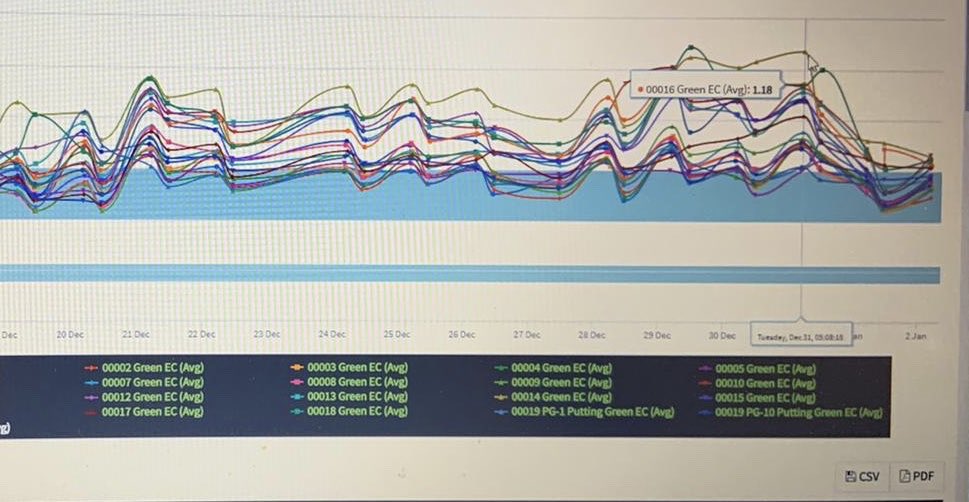Toggle the 00014 Green EC (Avg) series

click(553, 397)
